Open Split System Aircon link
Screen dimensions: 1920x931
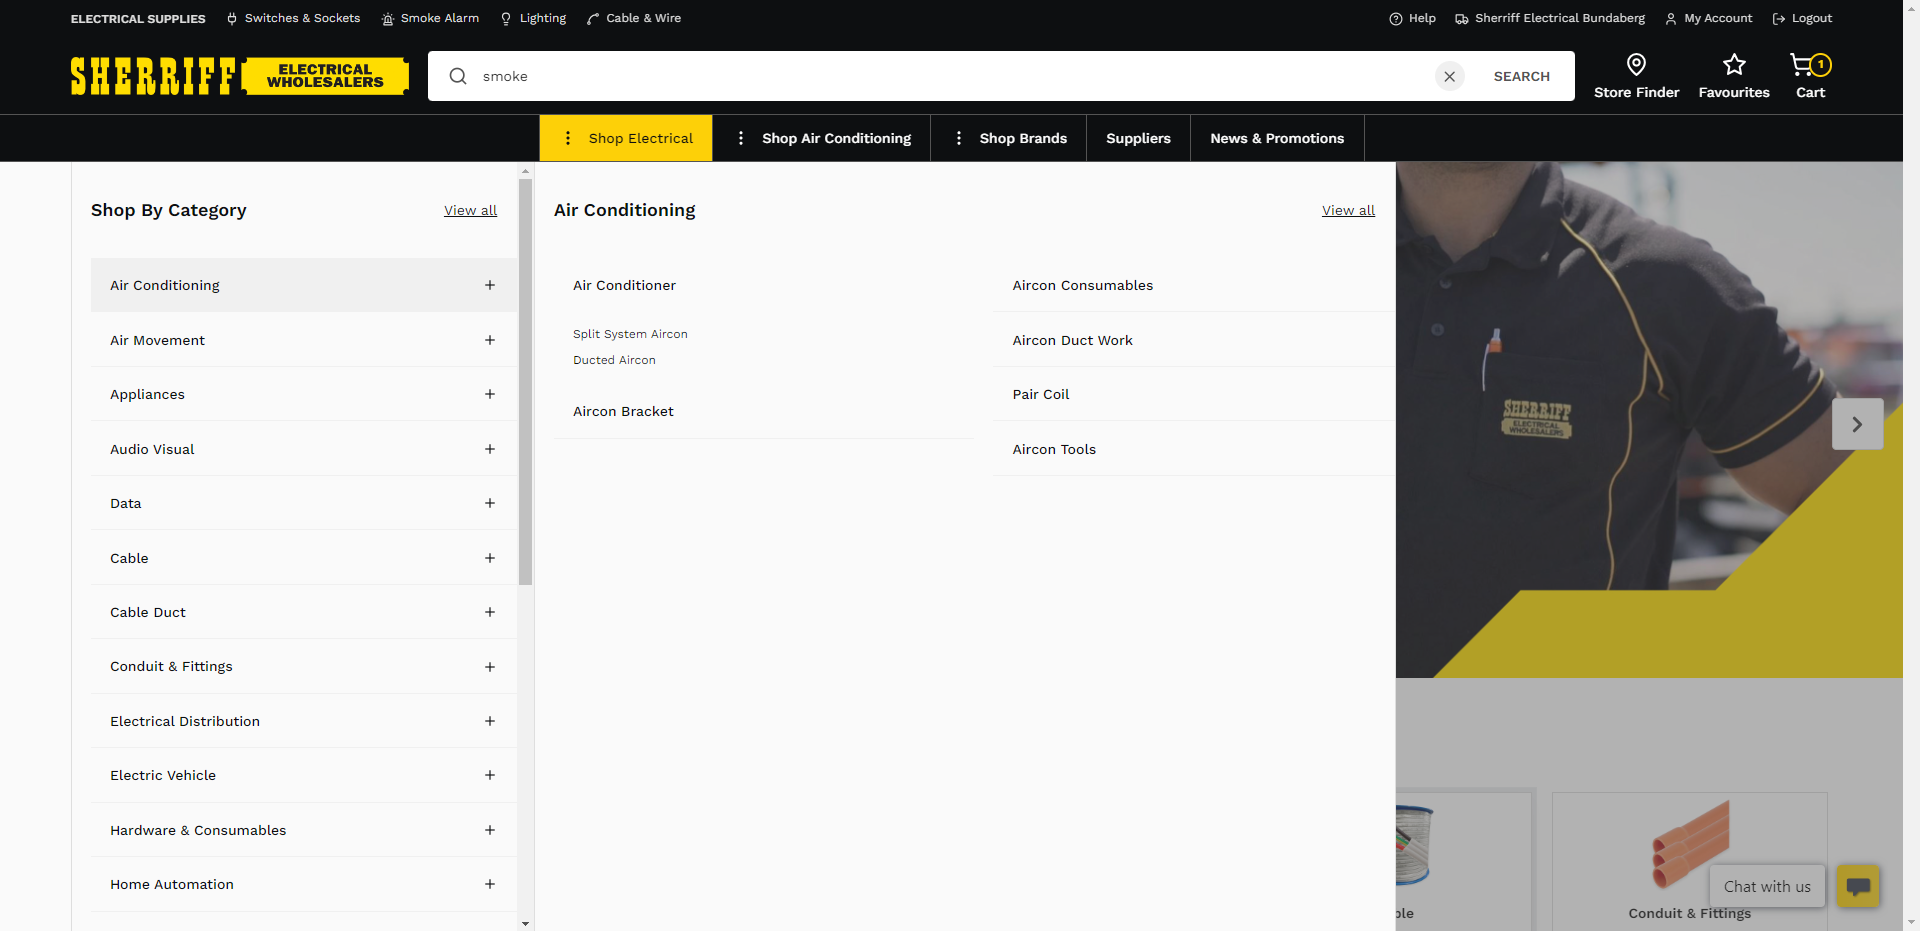pos(630,334)
